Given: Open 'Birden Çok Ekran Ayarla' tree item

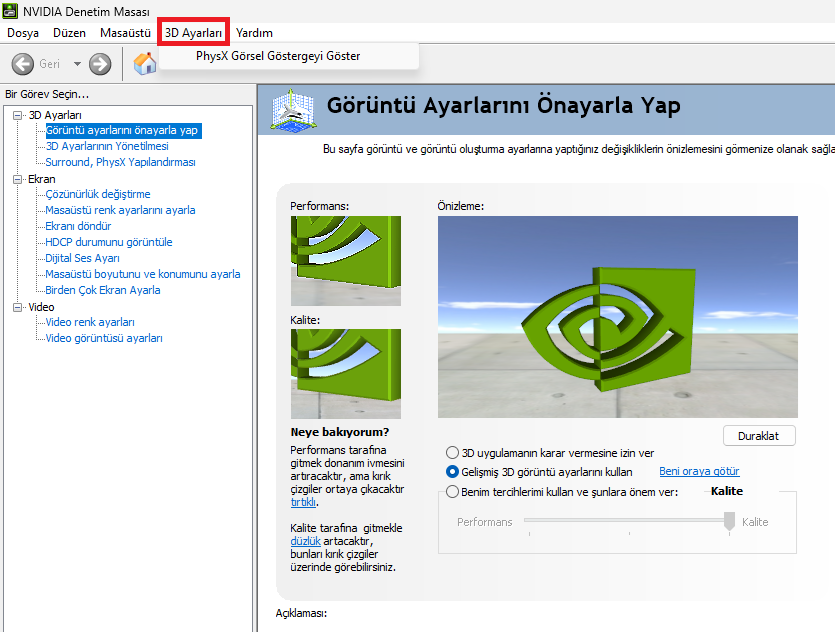Looking at the screenshot, I should (x=103, y=290).
